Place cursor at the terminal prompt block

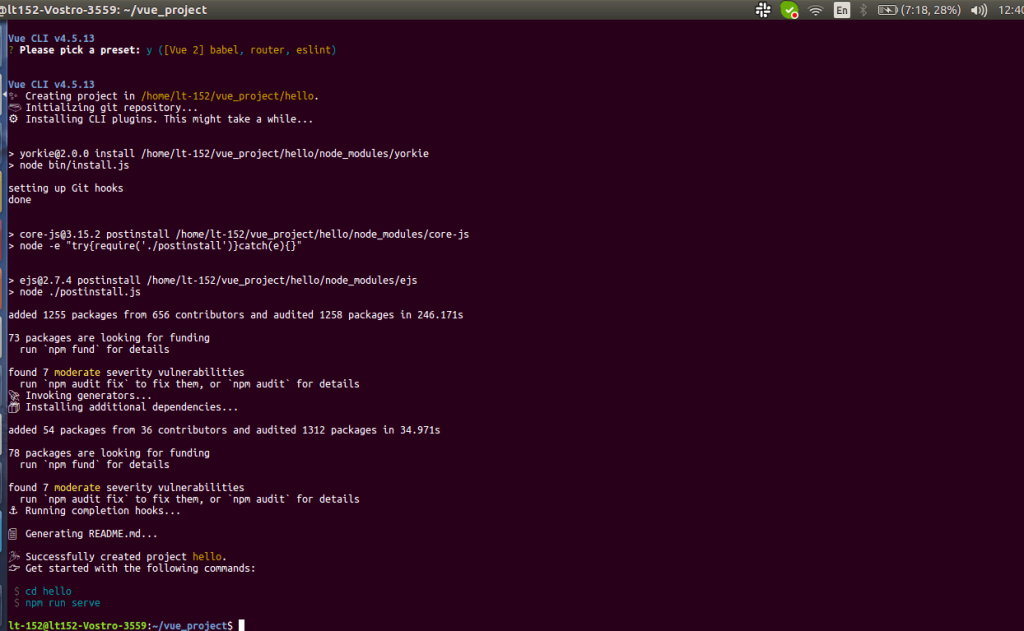(x=241, y=625)
